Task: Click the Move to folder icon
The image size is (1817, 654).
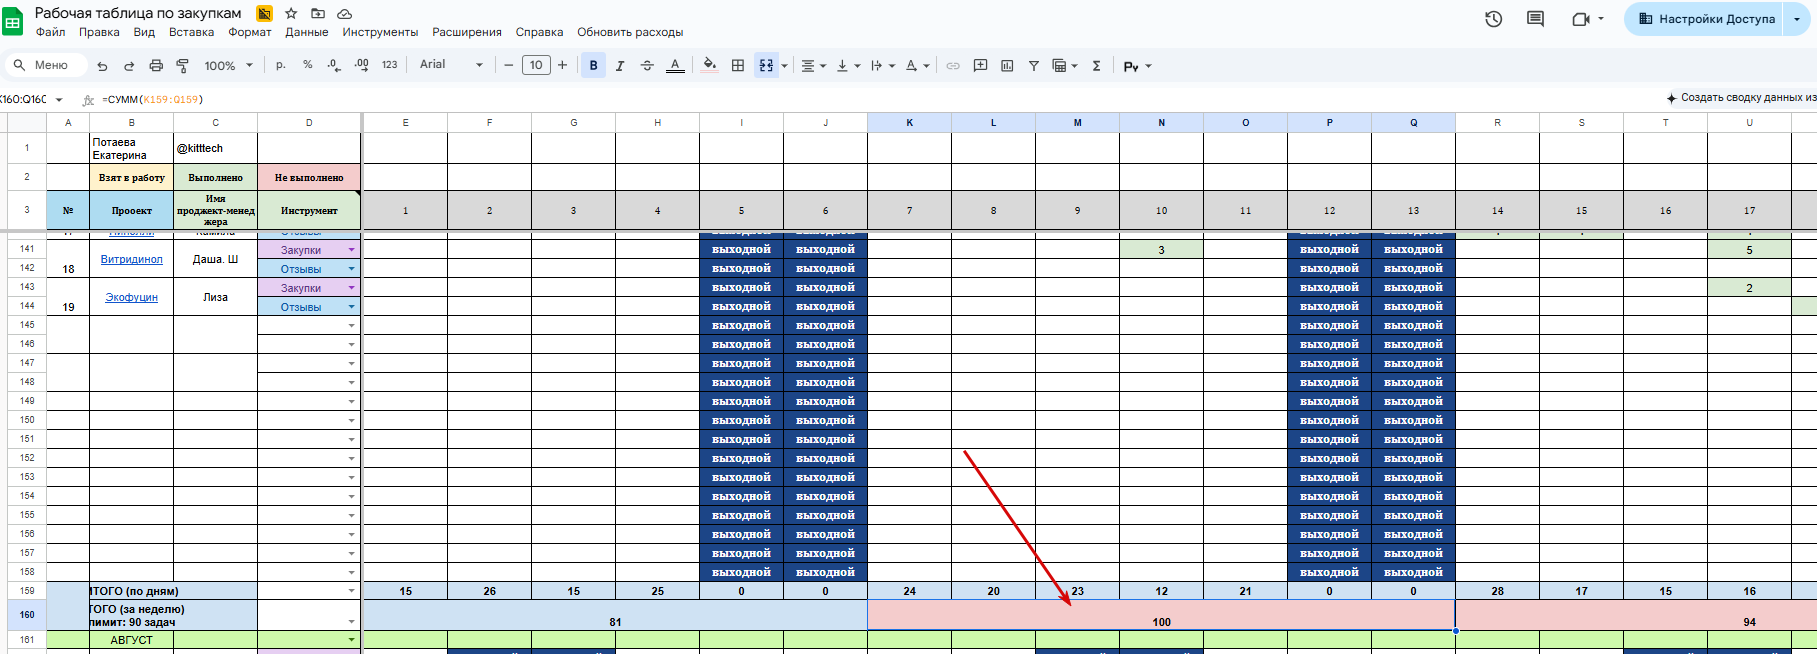Action: 318,13
